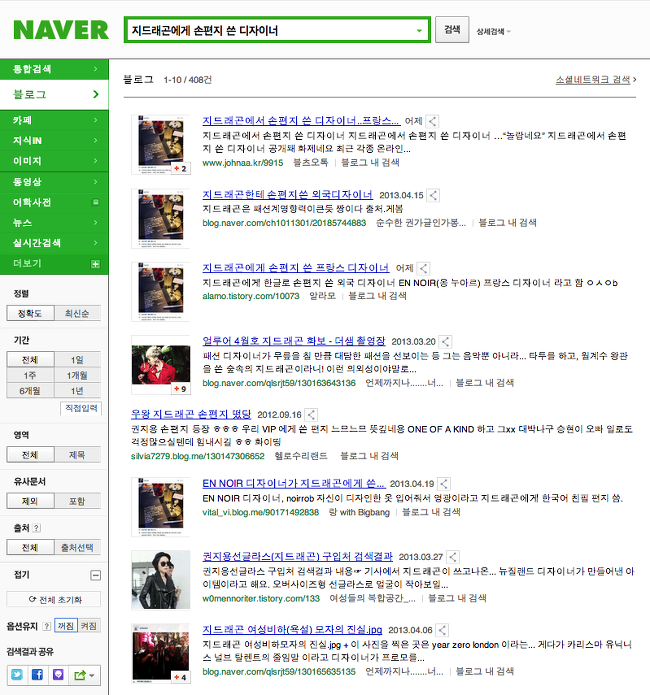This screenshot has width=650, height=695.
Task: Share search results via Facebook icon
Action: 37,675
